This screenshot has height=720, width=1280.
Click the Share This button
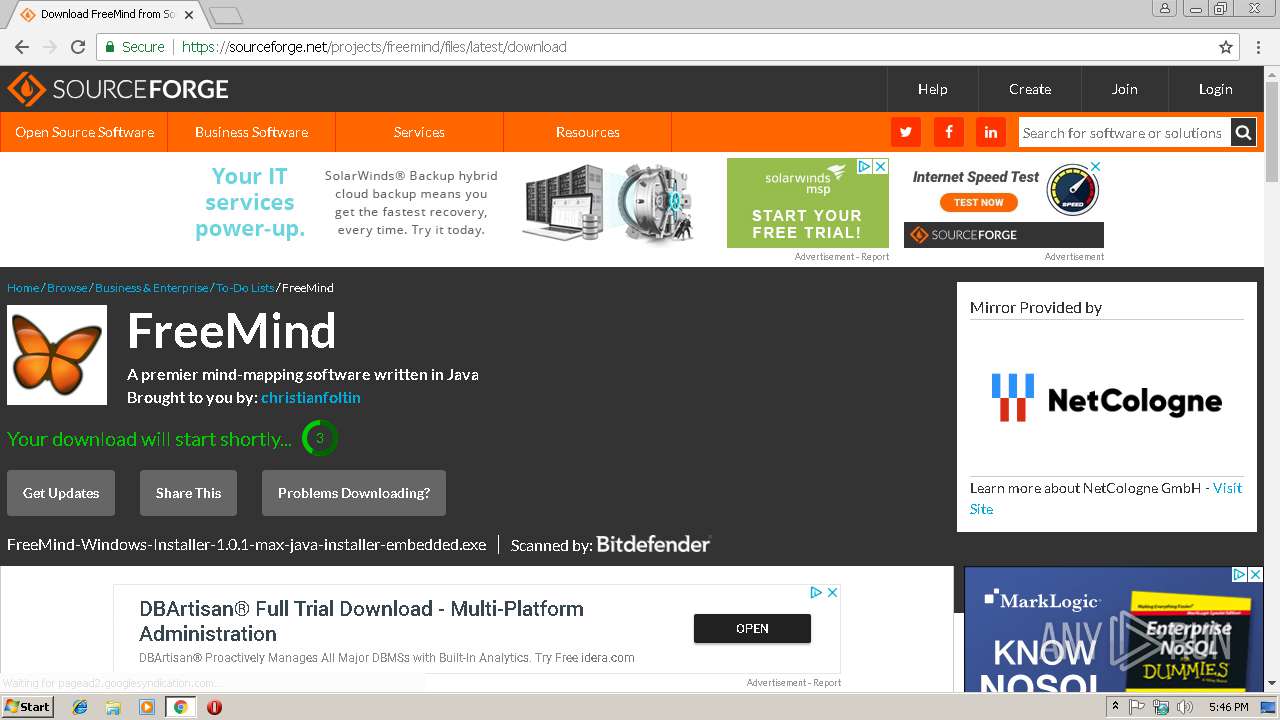click(x=188, y=493)
